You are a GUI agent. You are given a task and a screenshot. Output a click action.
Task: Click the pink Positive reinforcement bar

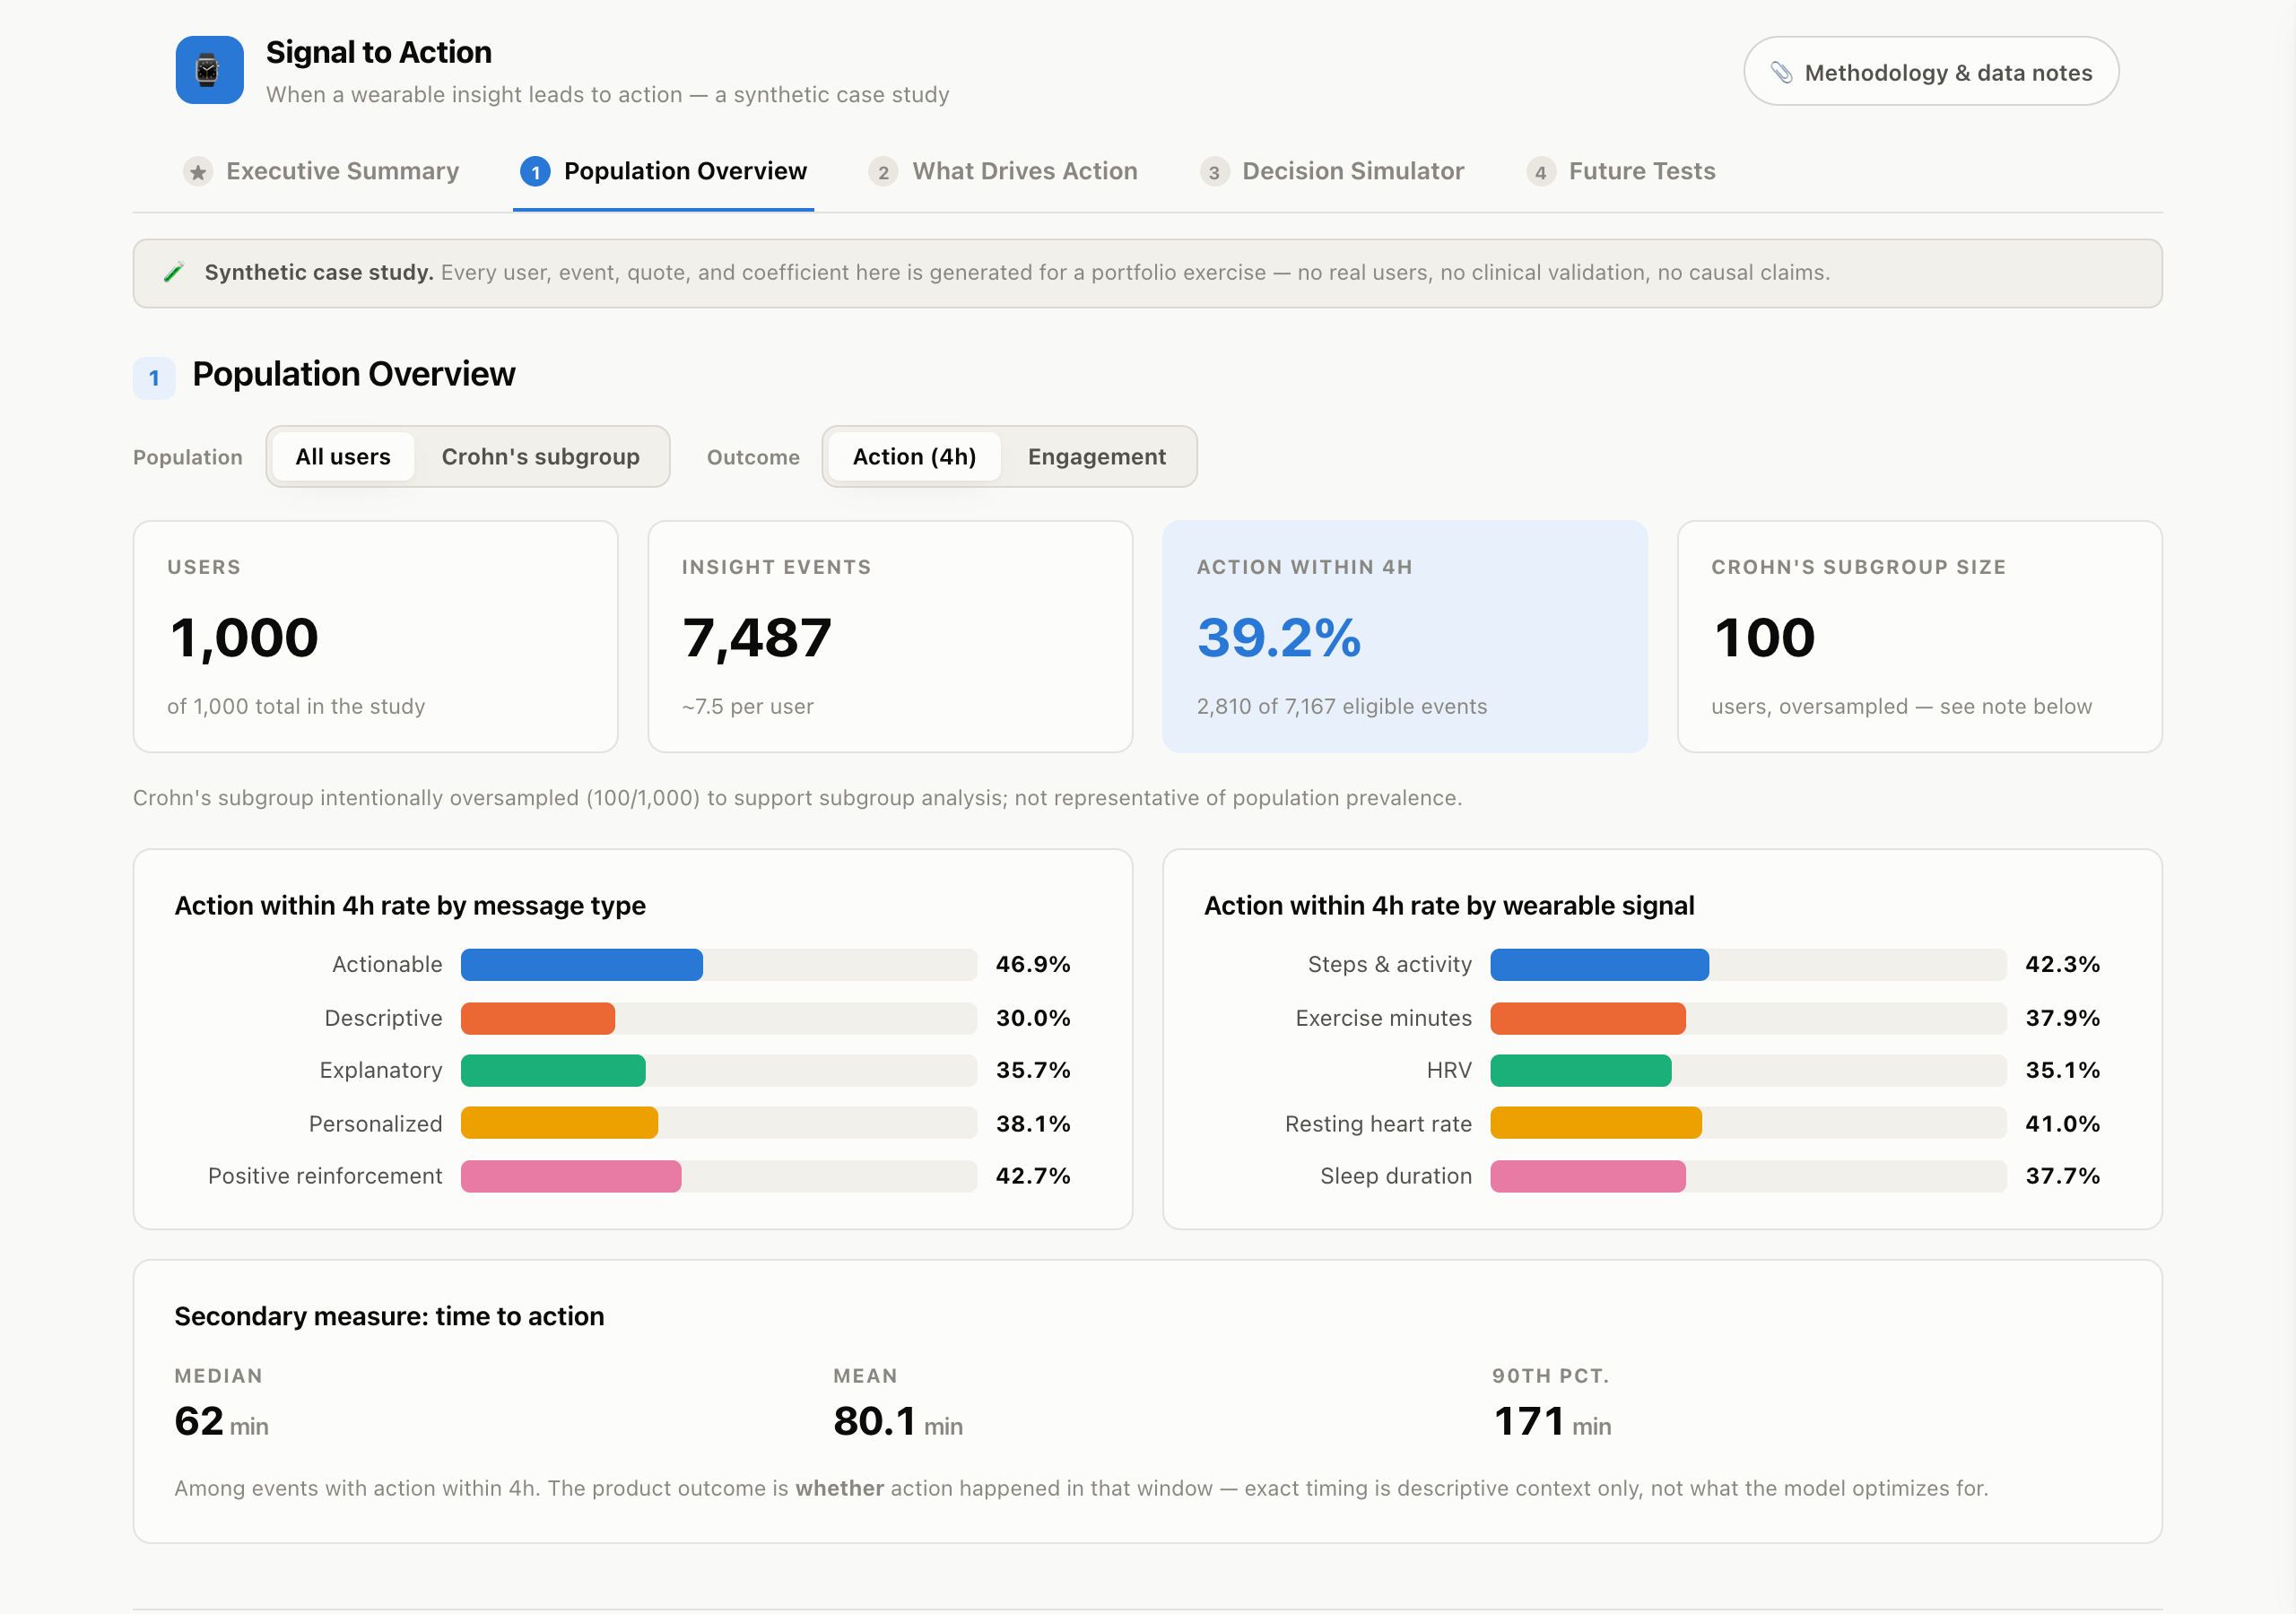pyautogui.click(x=571, y=1176)
